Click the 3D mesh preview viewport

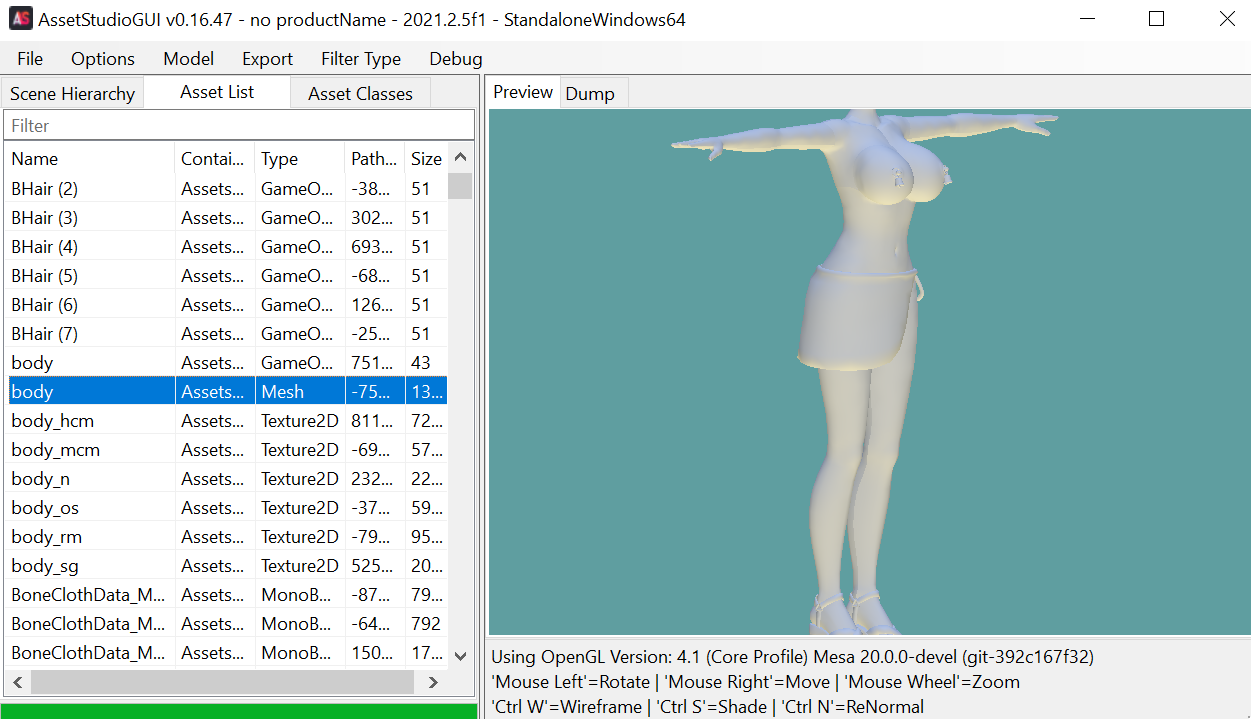pyautogui.click(x=869, y=372)
